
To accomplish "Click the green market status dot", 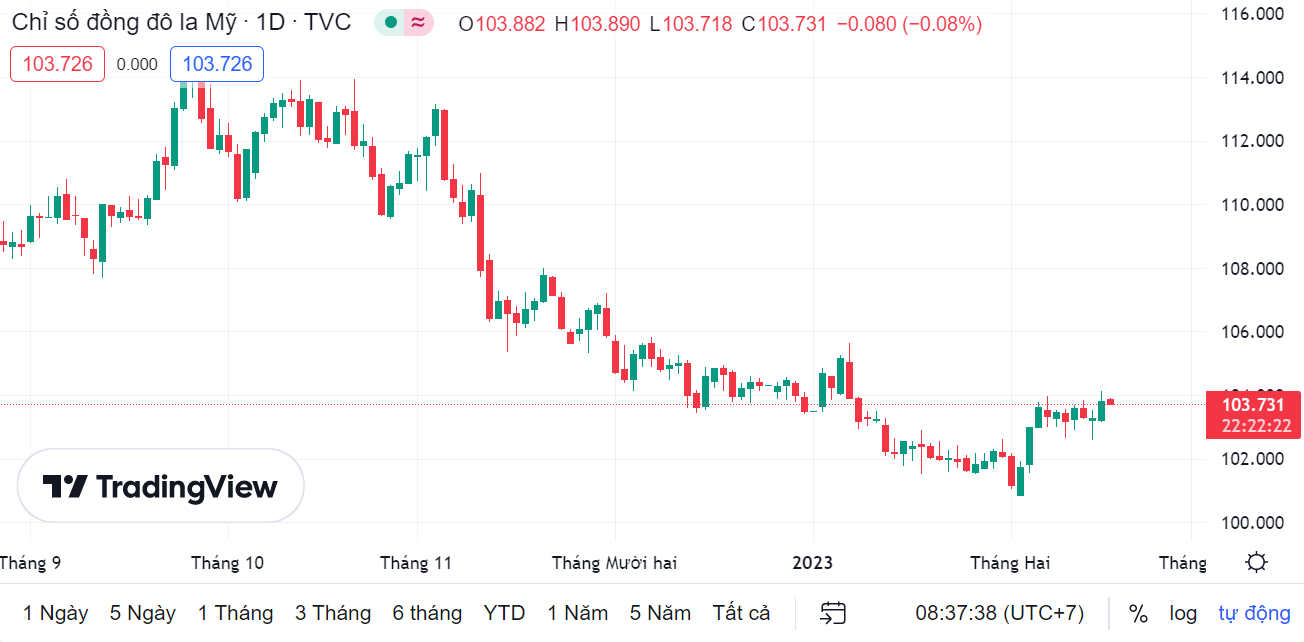I will coord(390,23).
